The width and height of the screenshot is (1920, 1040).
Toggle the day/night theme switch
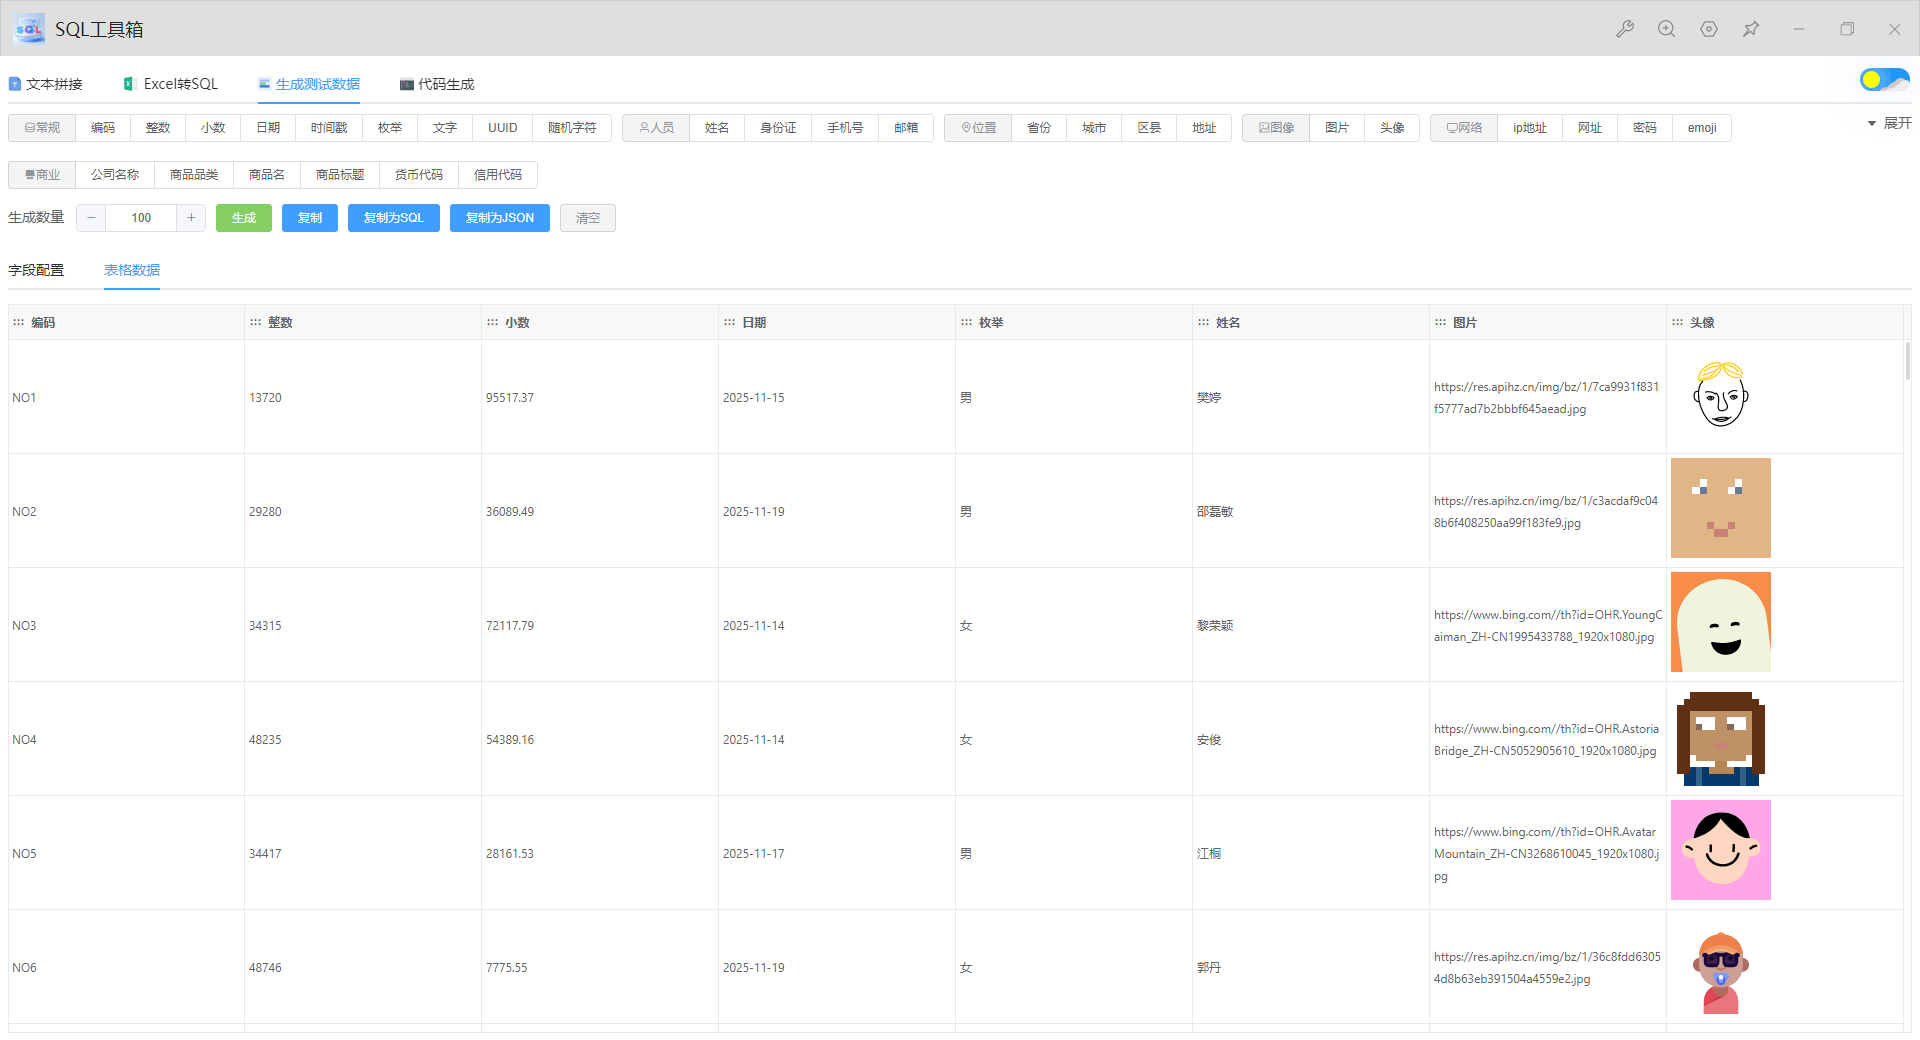coord(1883,80)
